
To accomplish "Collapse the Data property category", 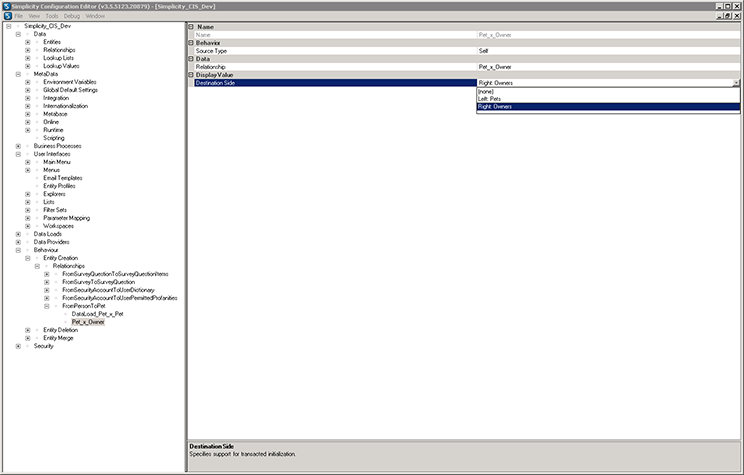I will [x=191, y=59].
